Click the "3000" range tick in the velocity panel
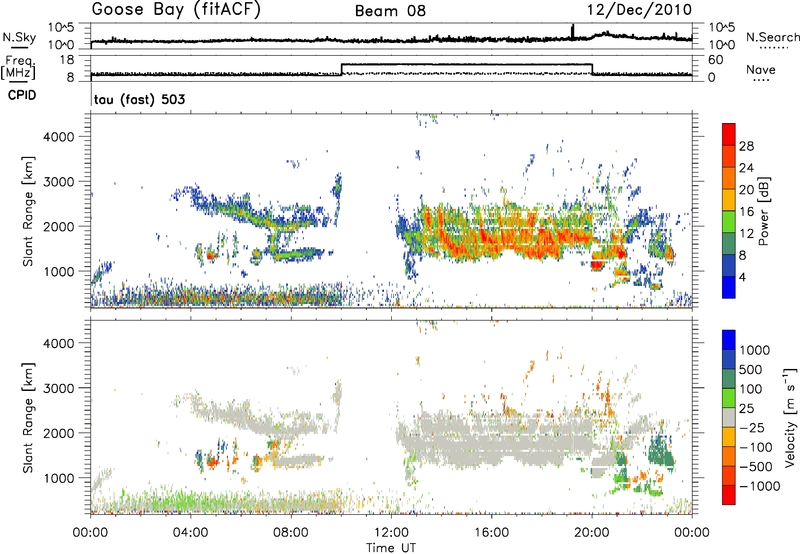 58,388
